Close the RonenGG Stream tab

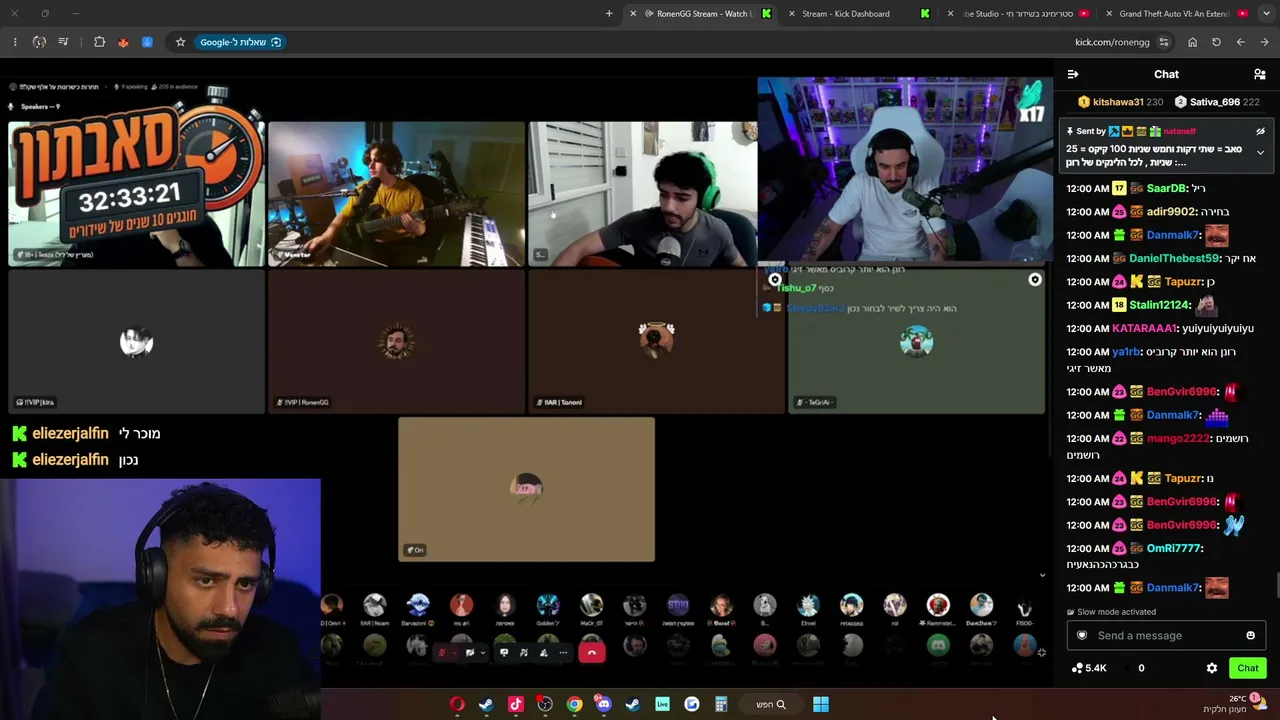[633, 14]
